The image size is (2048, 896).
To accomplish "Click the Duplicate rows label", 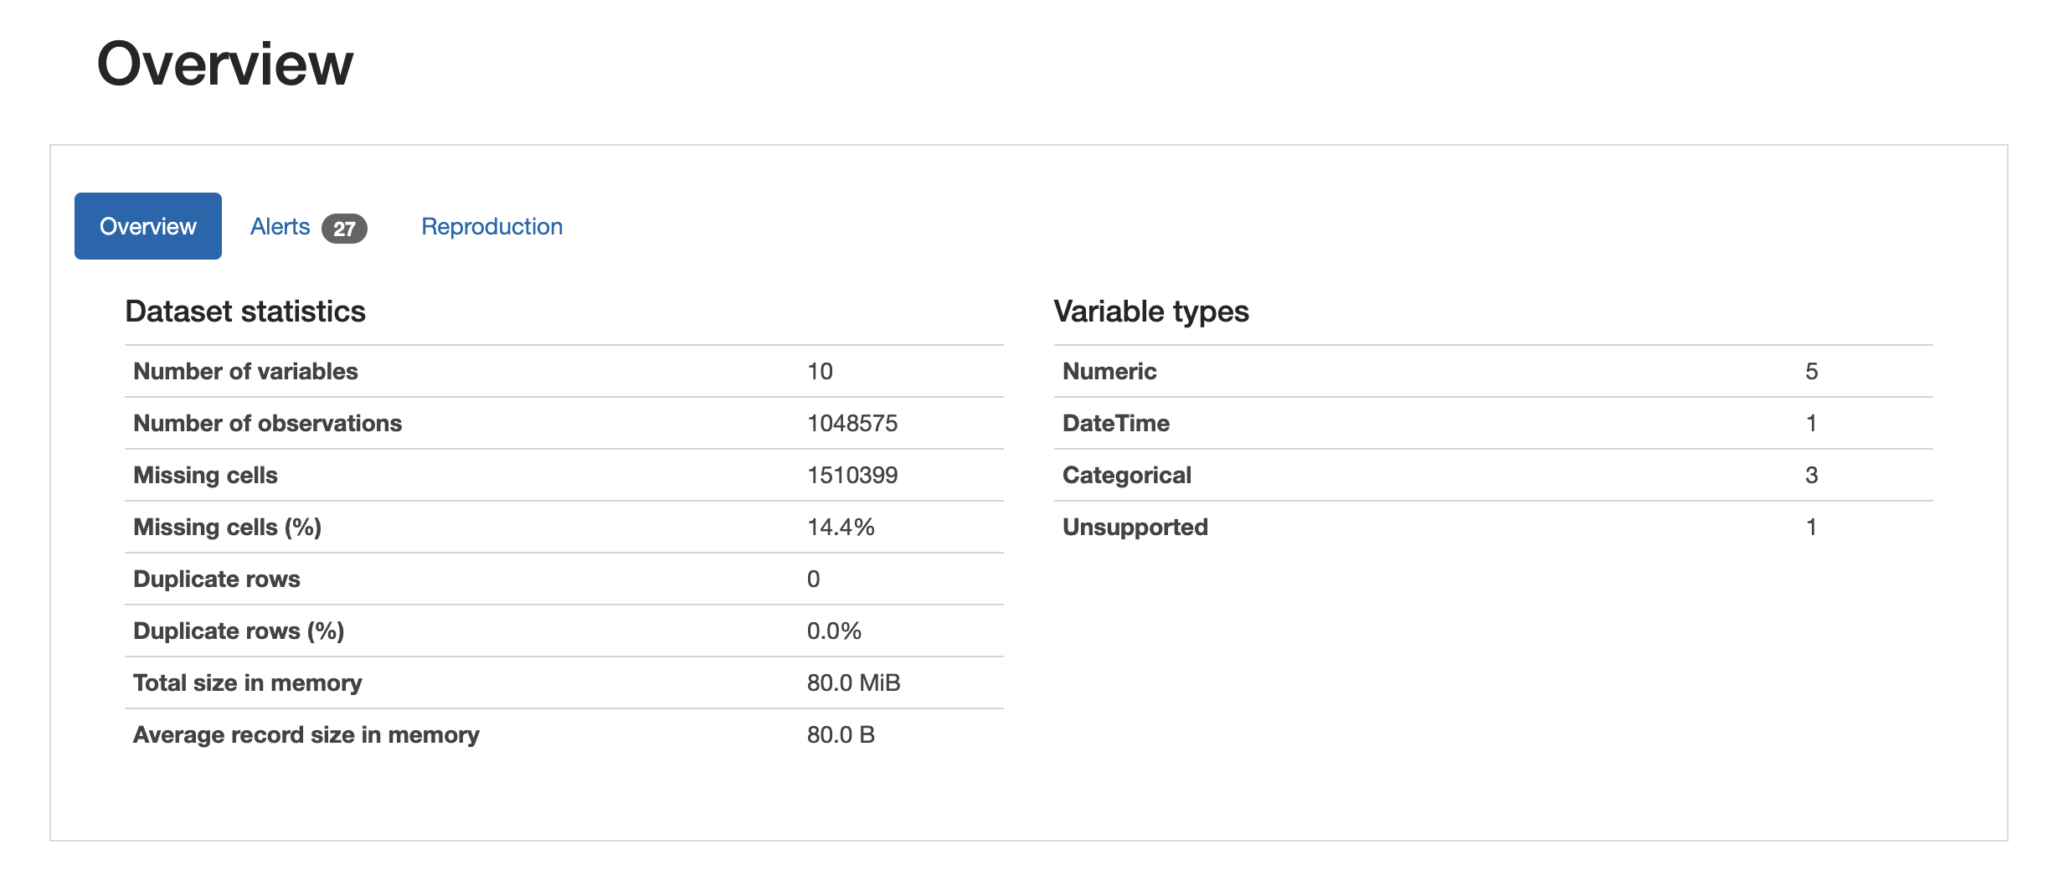I will point(216,580).
